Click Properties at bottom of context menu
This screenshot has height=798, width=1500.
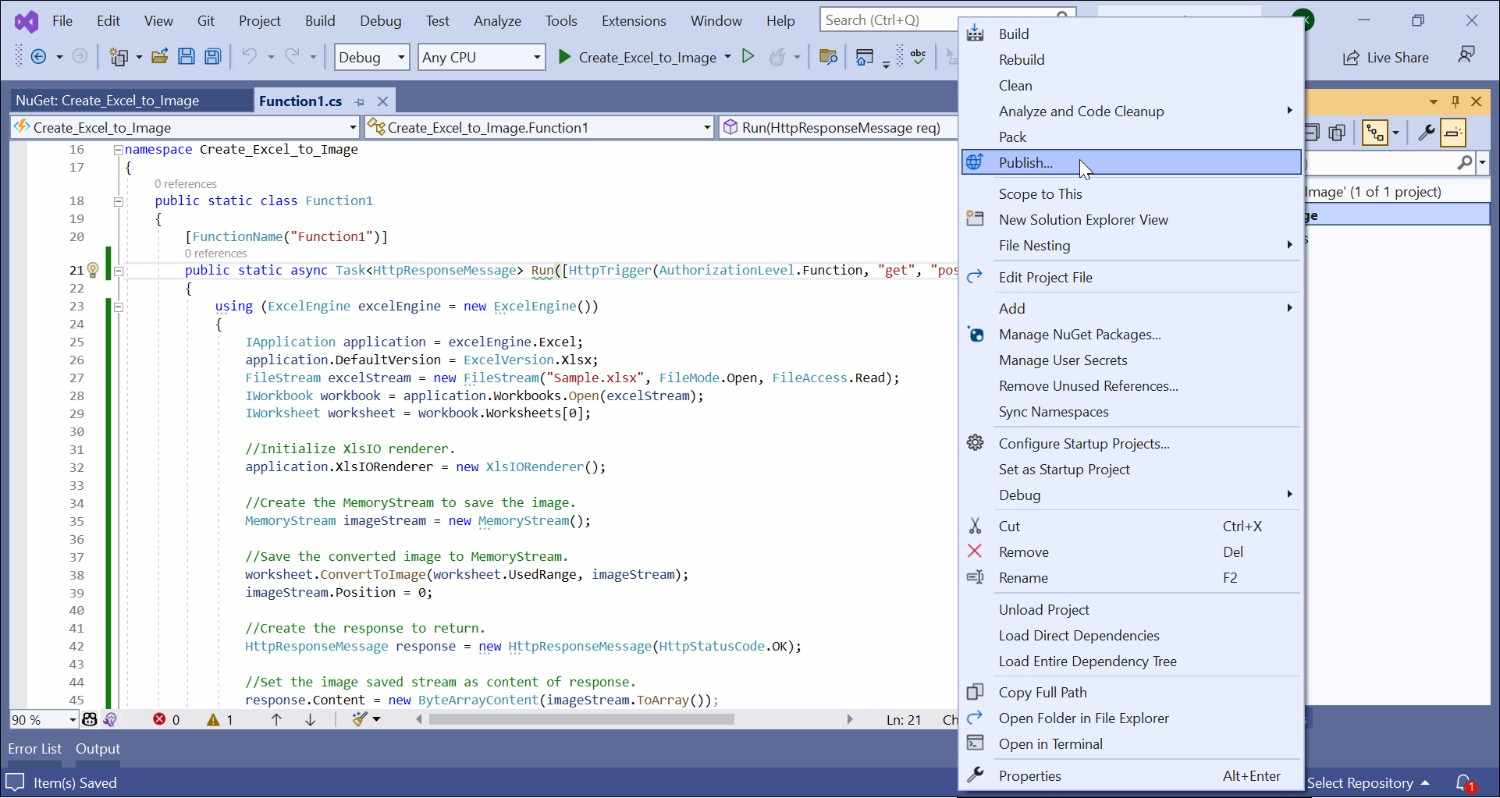pyautogui.click(x=1131, y=775)
